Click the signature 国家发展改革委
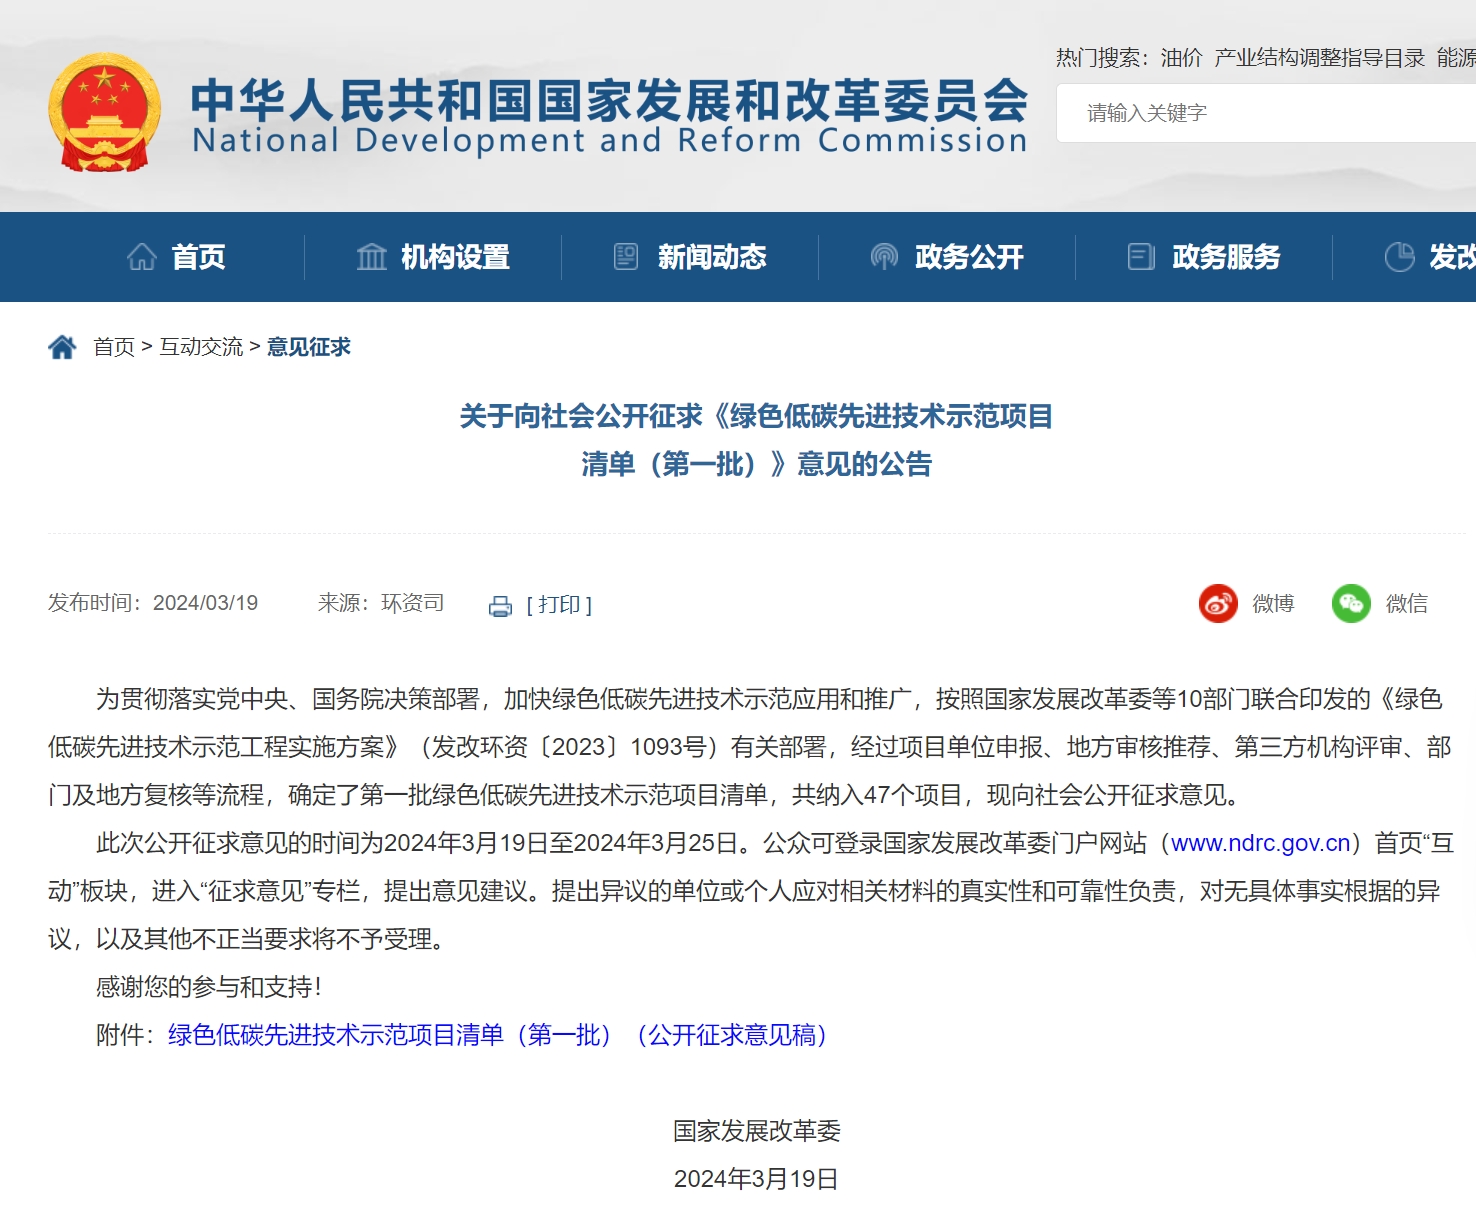1476x1222 pixels. [x=757, y=1131]
